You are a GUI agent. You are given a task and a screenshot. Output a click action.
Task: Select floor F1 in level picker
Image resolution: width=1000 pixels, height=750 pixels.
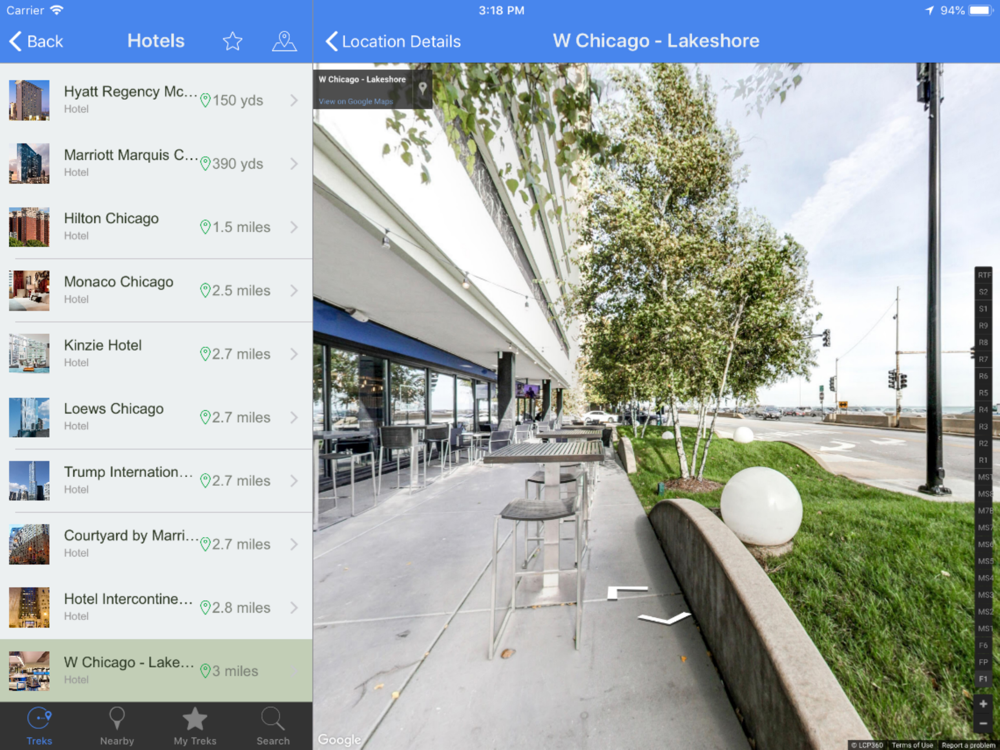click(x=984, y=679)
